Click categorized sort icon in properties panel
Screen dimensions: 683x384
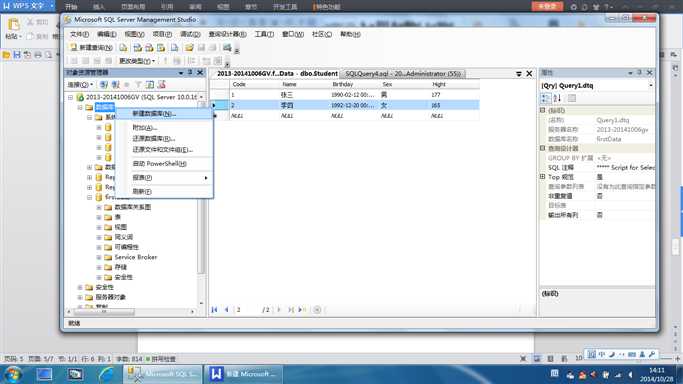545,98
